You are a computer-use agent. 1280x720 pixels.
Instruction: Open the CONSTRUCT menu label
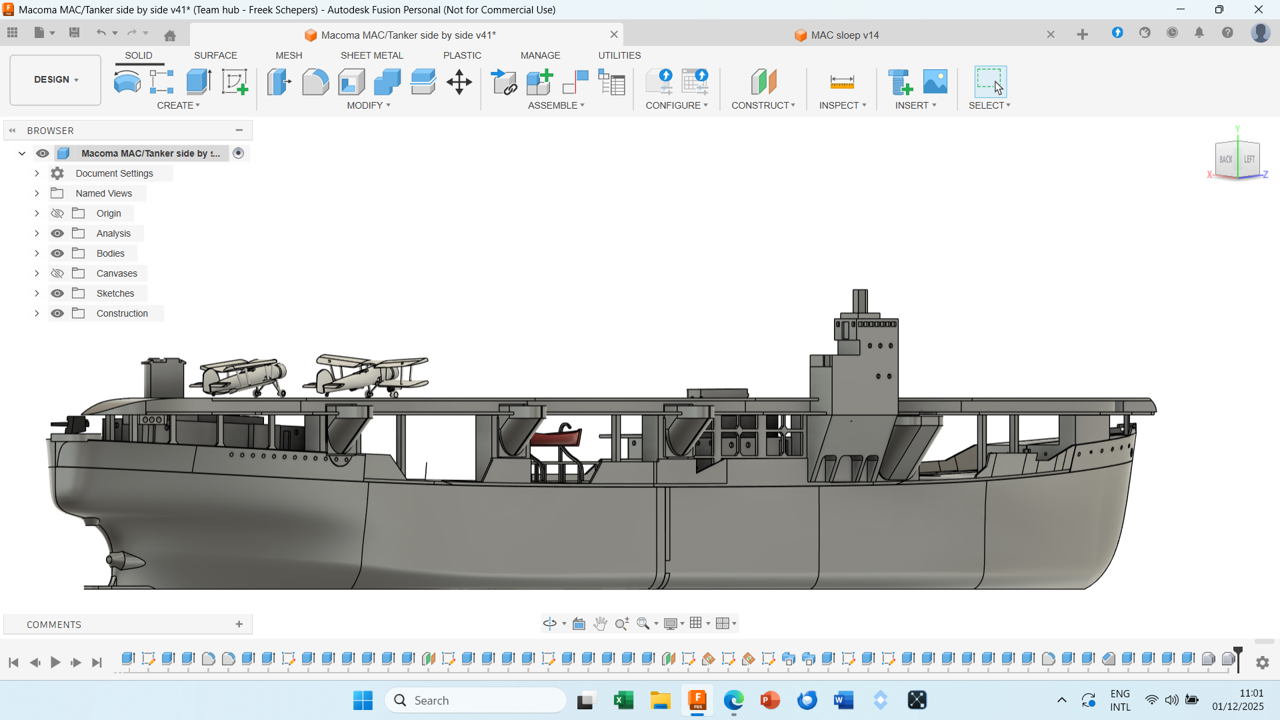pyautogui.click(x=762, y=105)
